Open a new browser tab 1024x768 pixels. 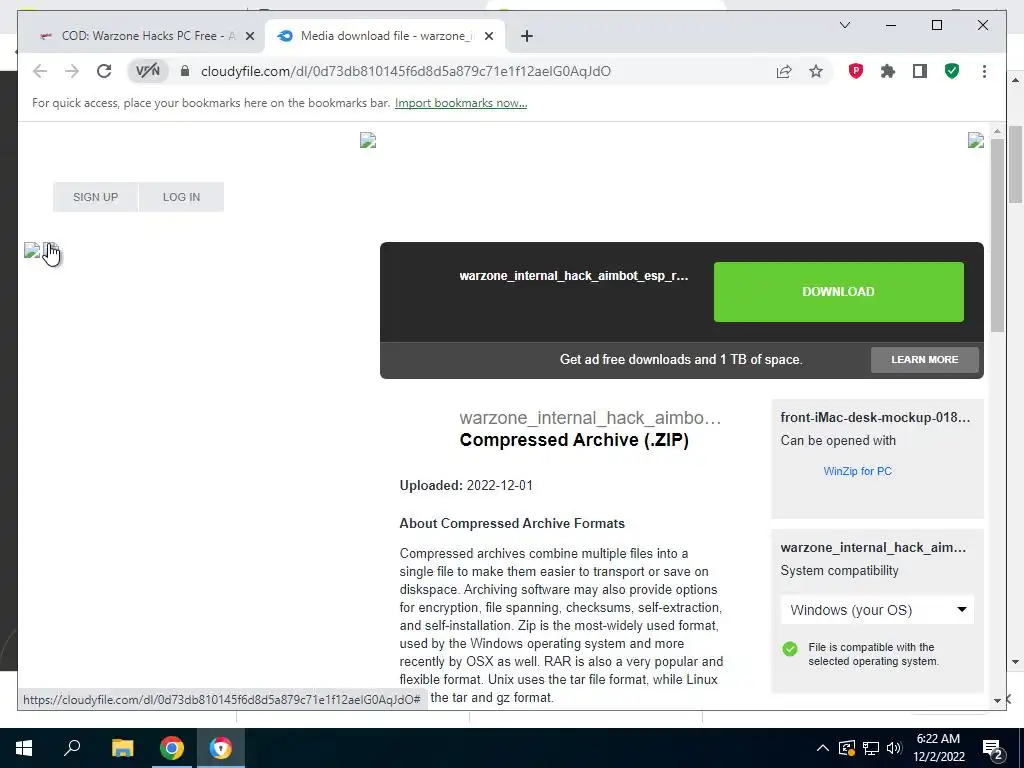click(x=527, y=36)
